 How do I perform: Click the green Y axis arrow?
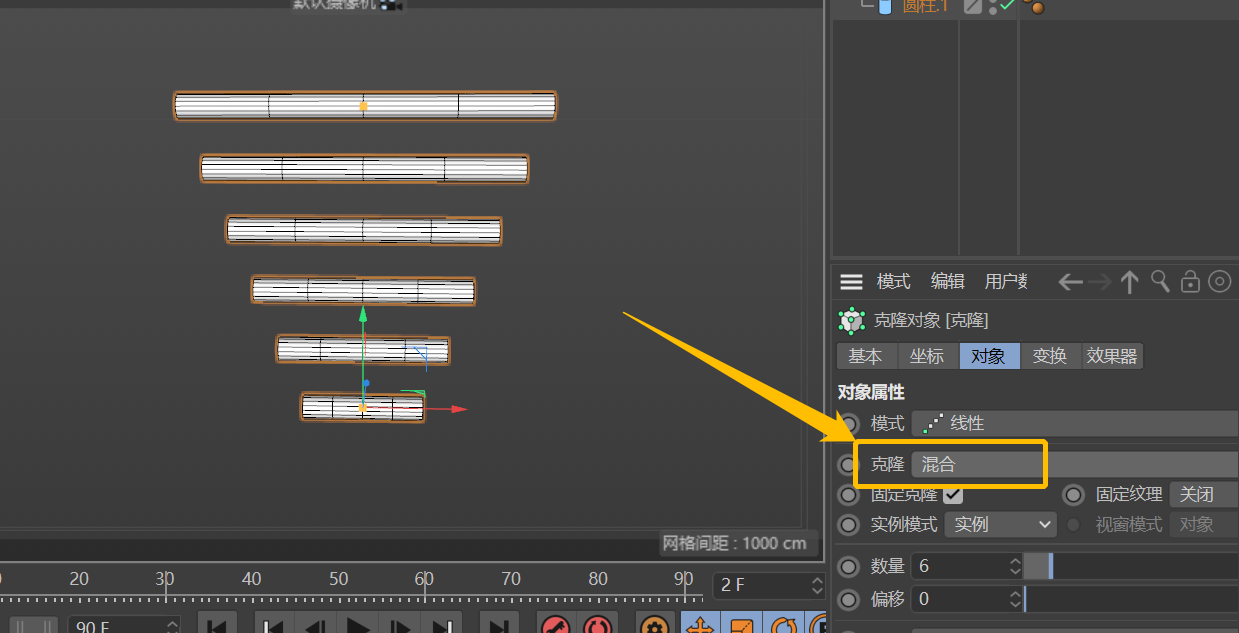(363, 315)
